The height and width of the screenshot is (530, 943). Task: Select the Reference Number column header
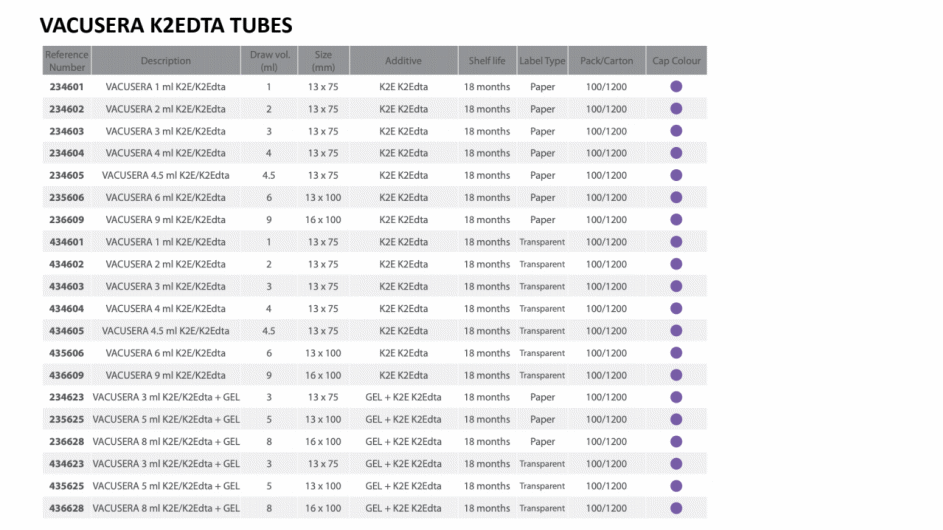[x=67, y=61]
